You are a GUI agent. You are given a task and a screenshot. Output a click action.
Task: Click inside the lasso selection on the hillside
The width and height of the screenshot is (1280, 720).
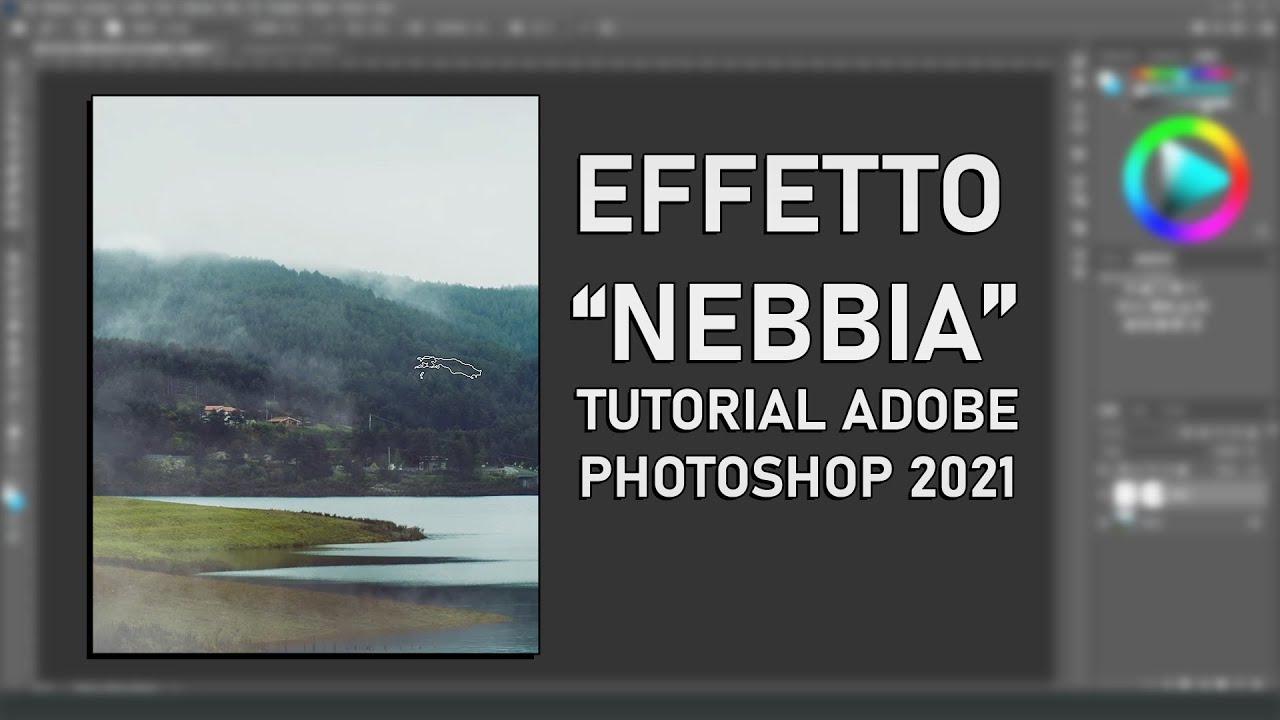448,367
